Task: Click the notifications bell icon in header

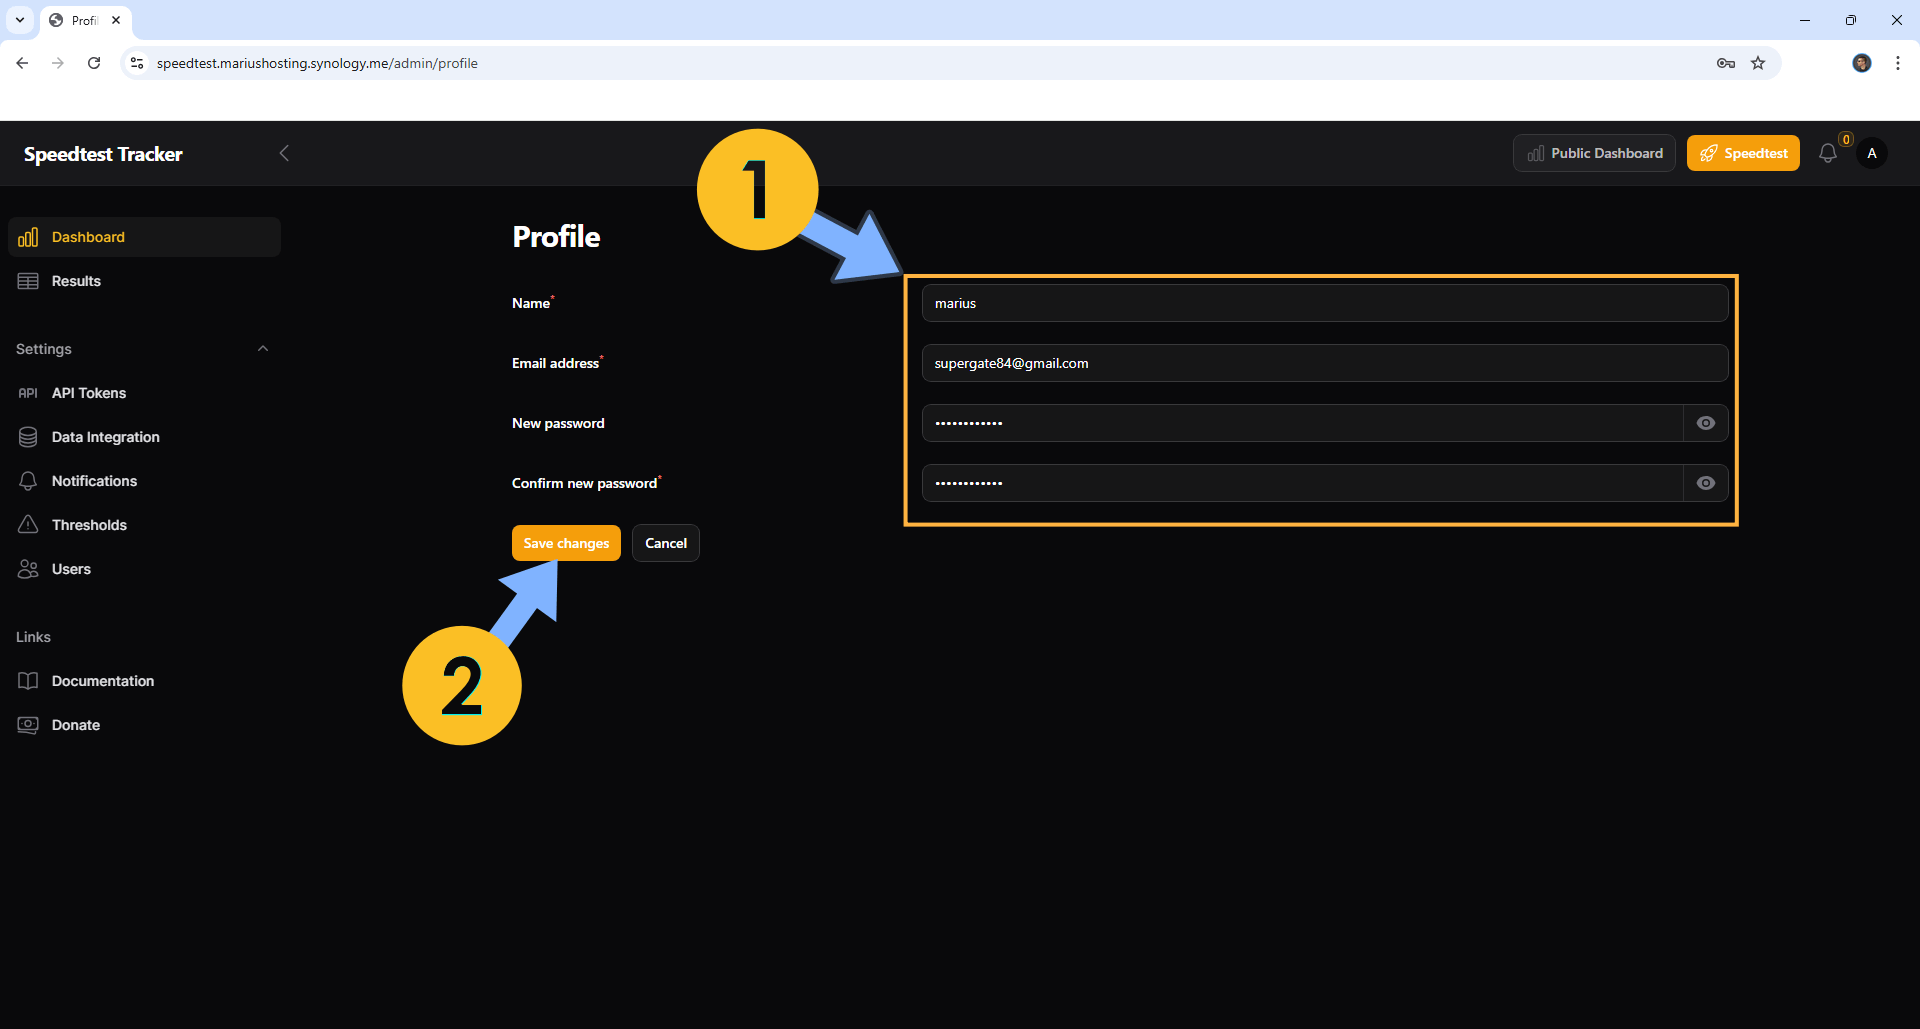Action: pos(1827,154)
